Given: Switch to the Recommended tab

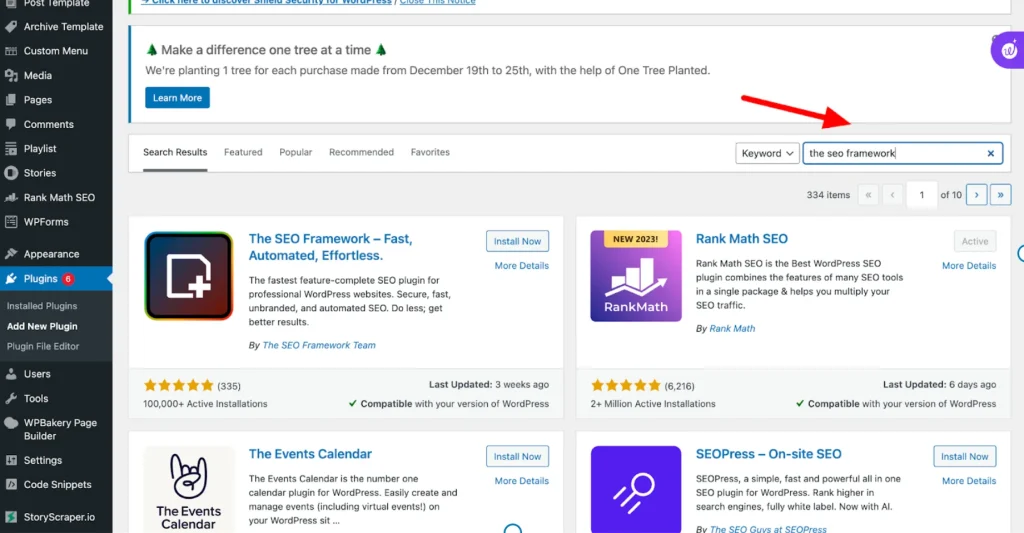Looking at the screenshot, I should 361,152.
